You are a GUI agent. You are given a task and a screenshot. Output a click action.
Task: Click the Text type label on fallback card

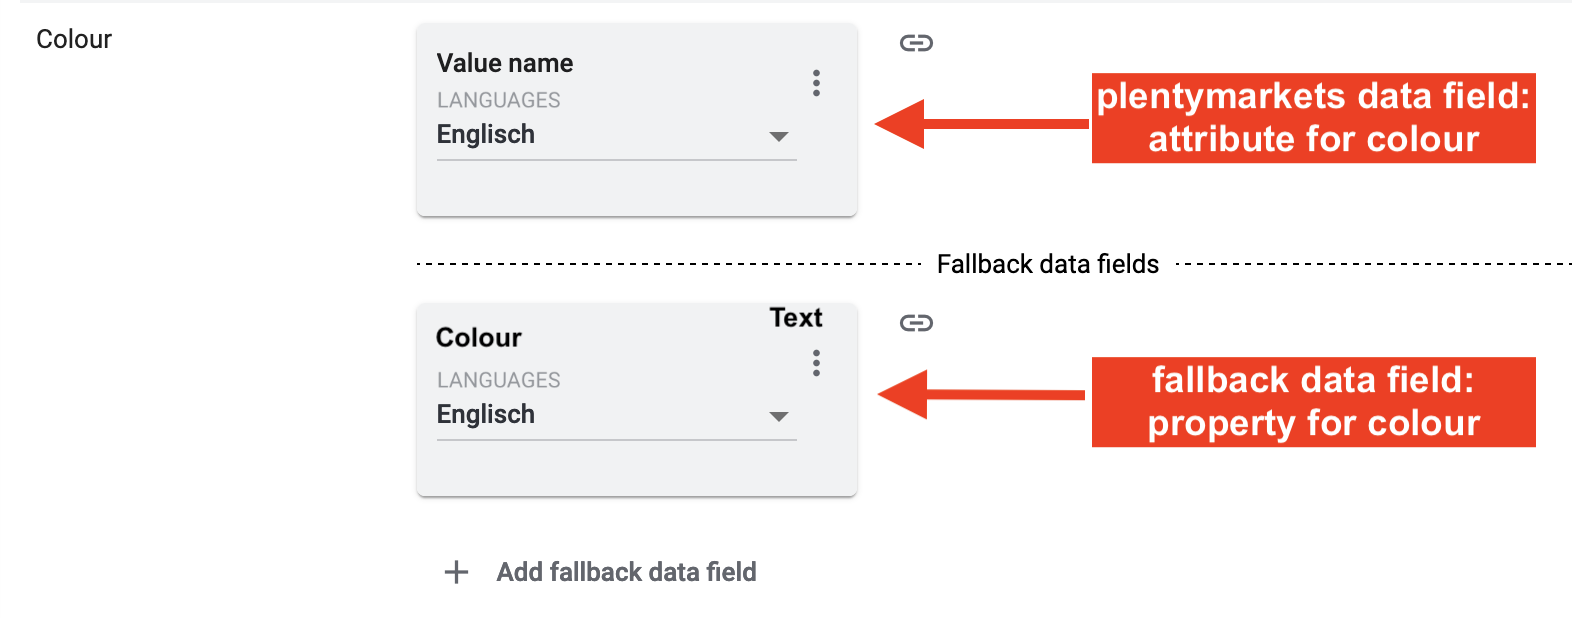click(x=796, y=318)
